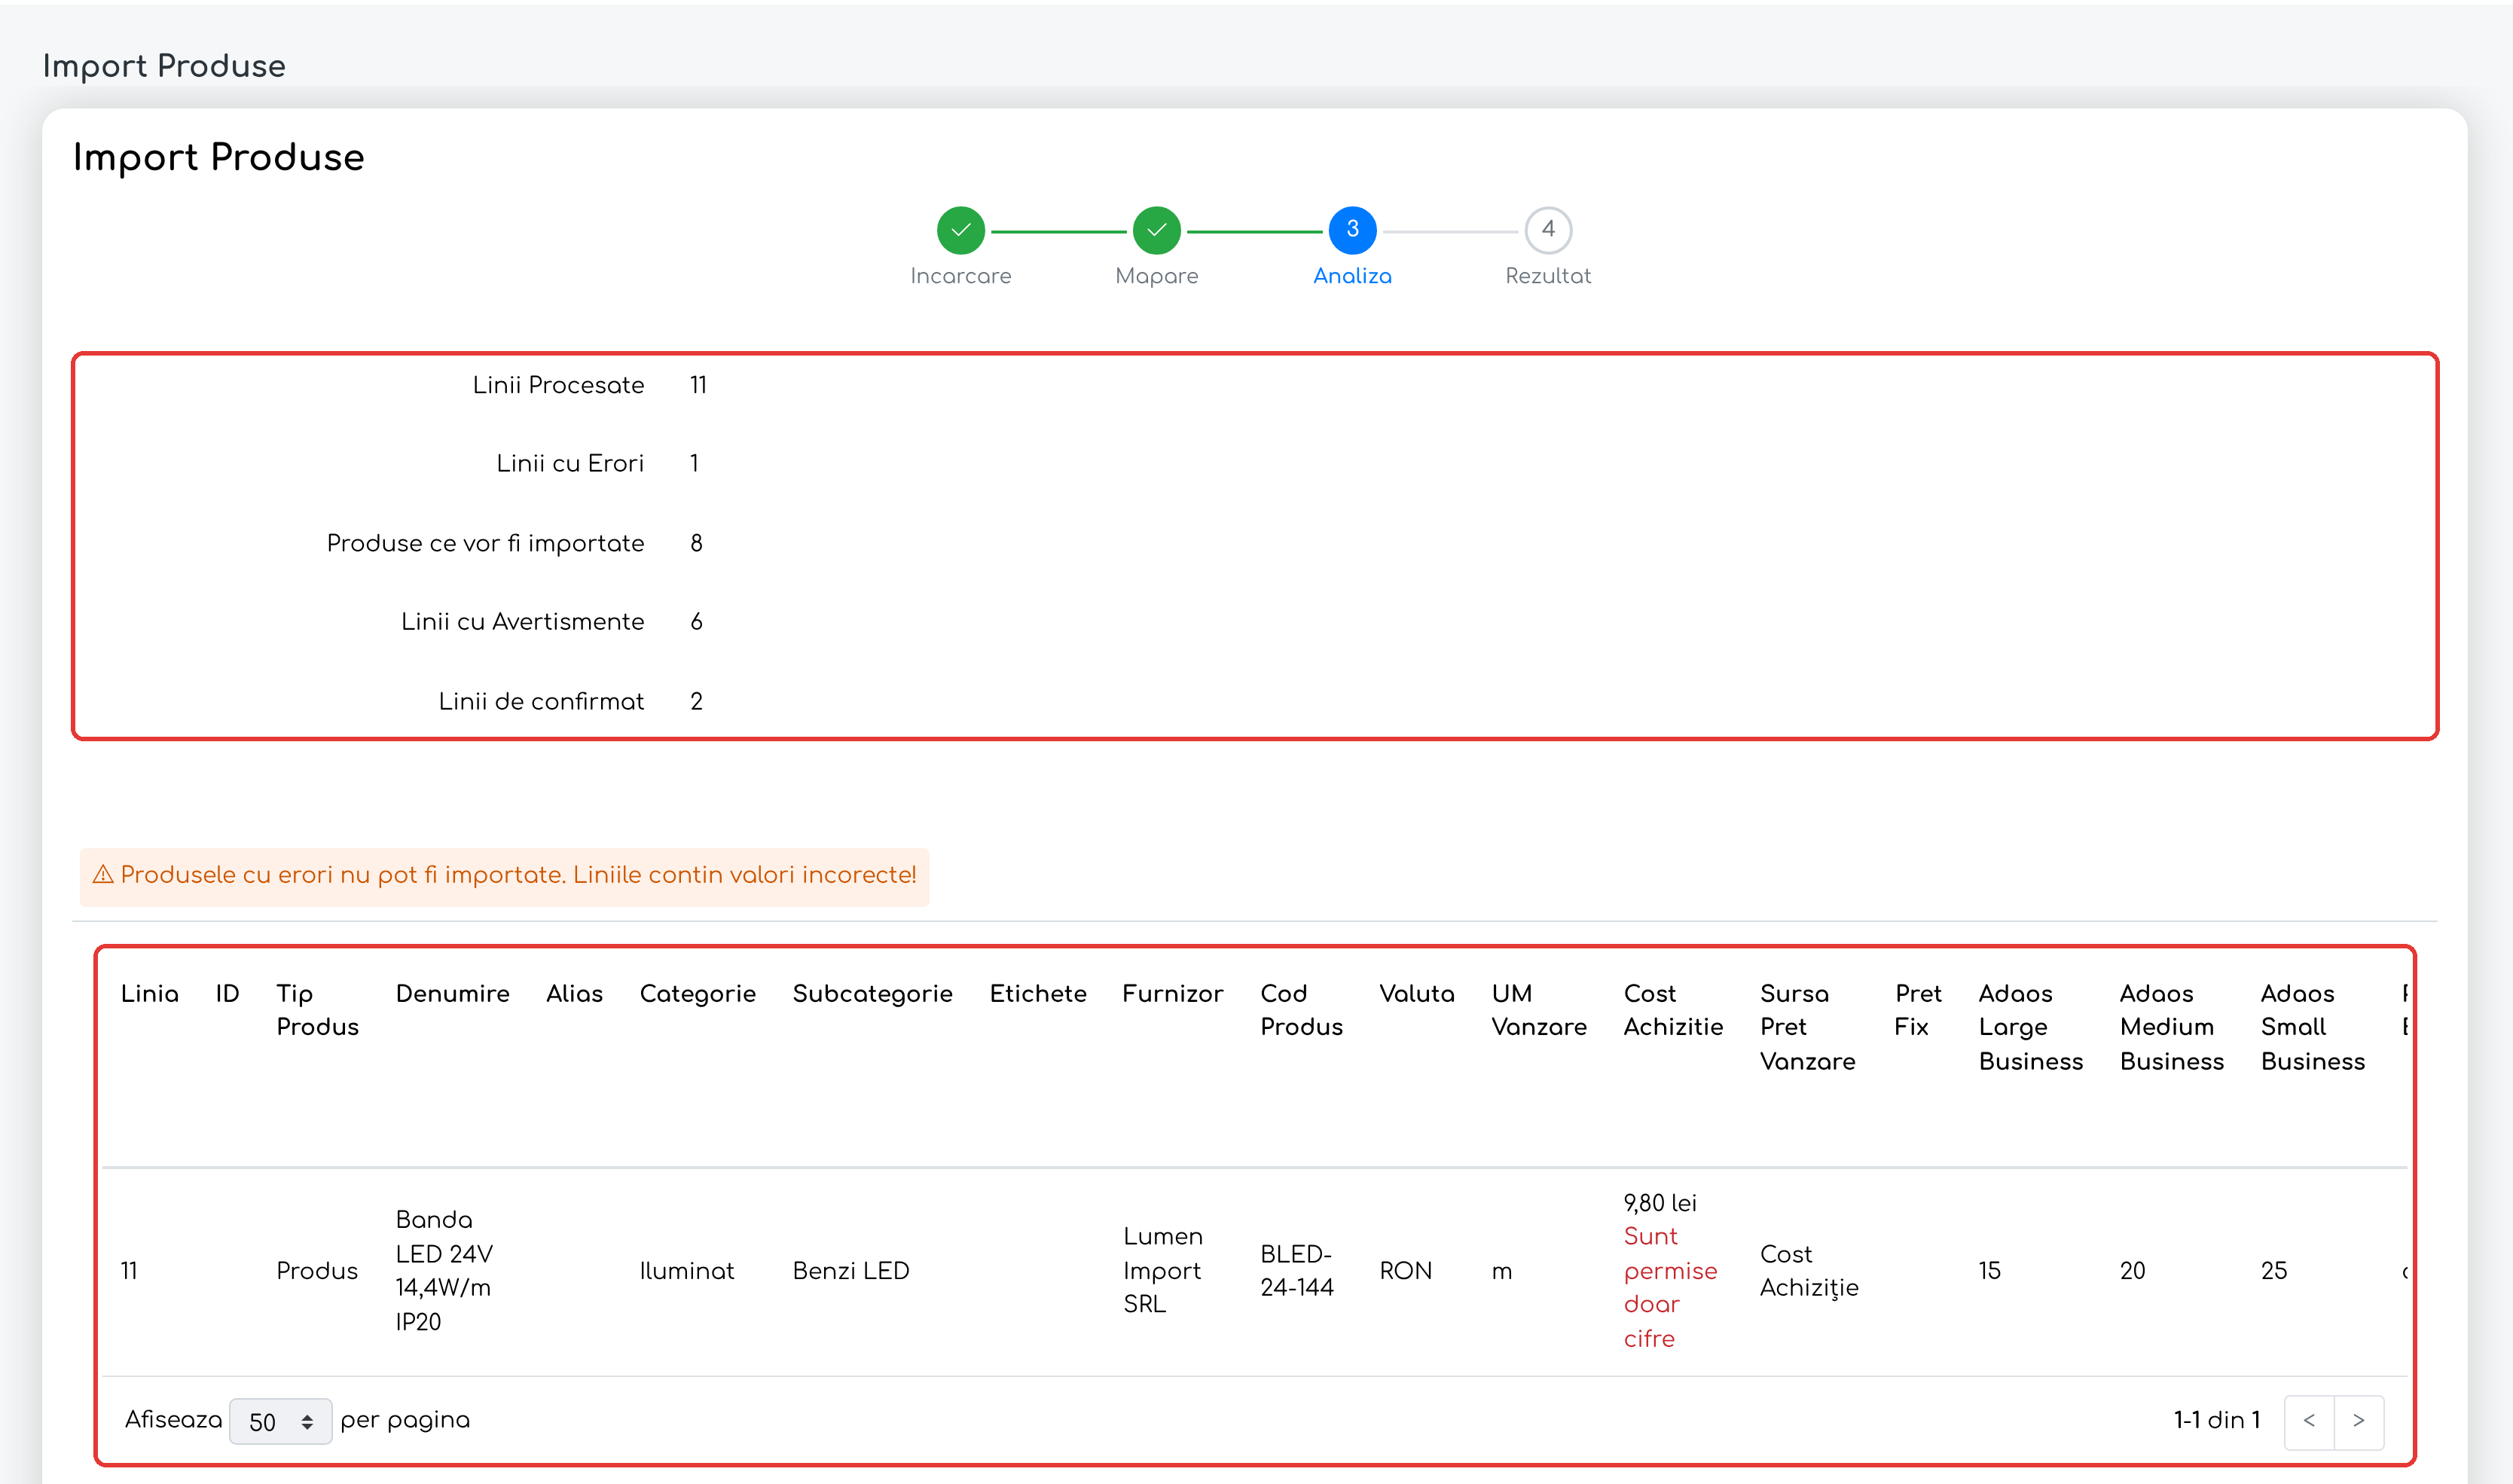Click the Mapare step checkmark circle
Viewport: 2513px width, 1484px height.
(x=1156, y=230)
